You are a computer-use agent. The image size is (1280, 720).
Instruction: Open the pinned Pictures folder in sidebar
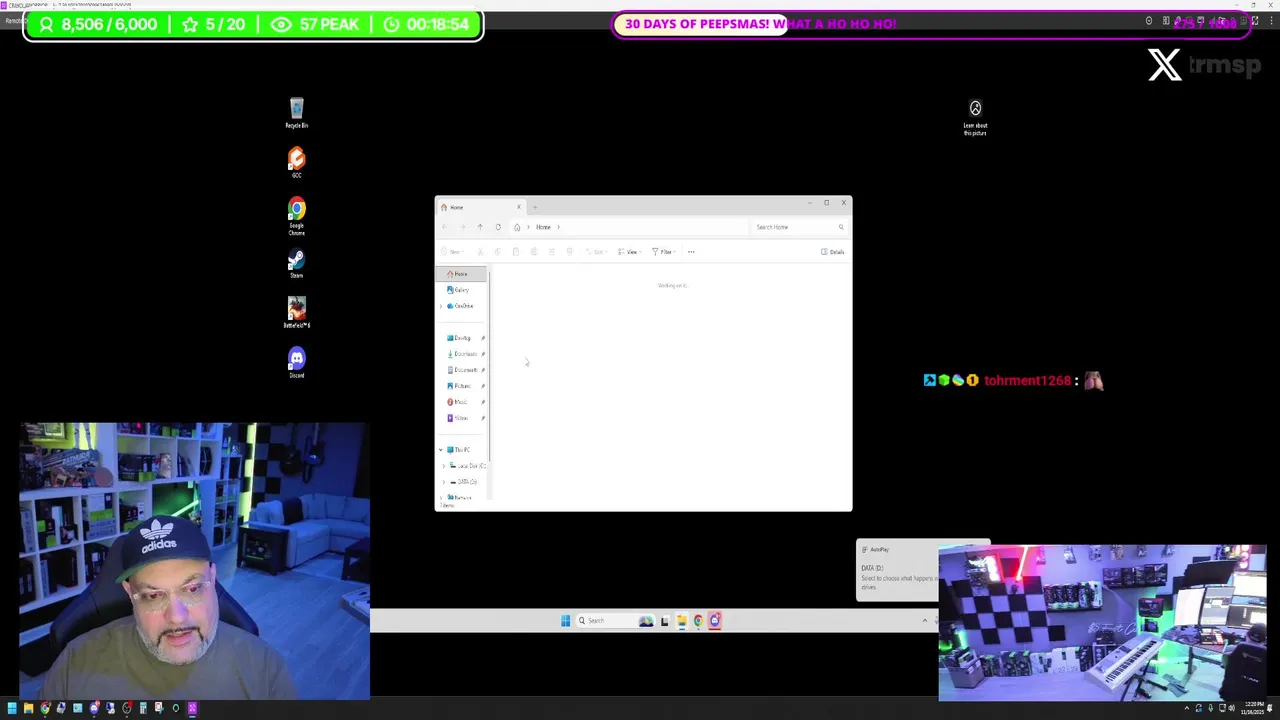coord(461,386)
